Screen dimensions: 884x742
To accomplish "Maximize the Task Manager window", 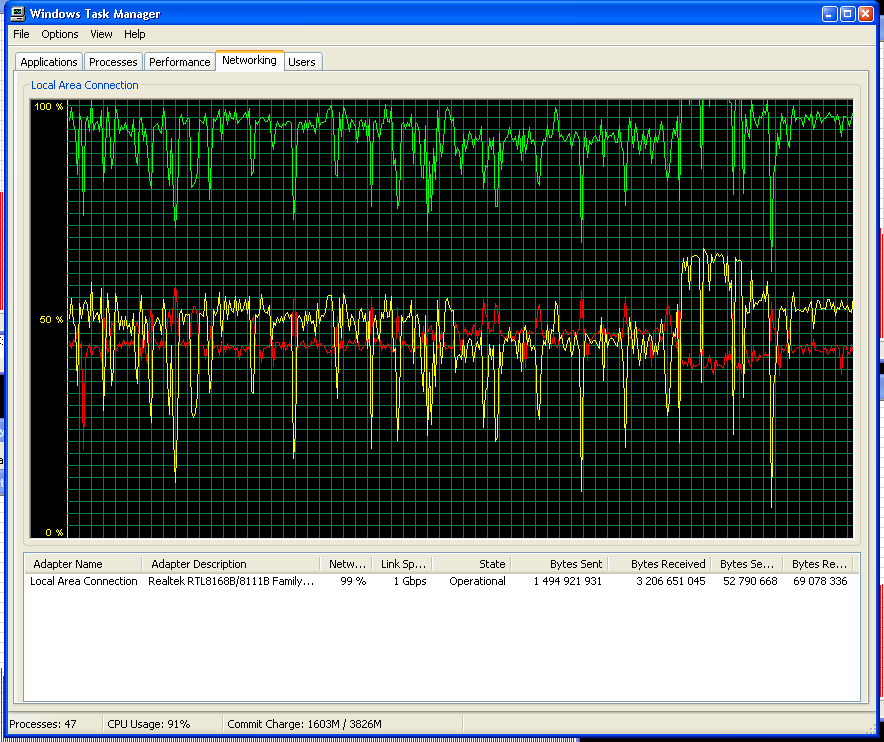I will 848,14.
